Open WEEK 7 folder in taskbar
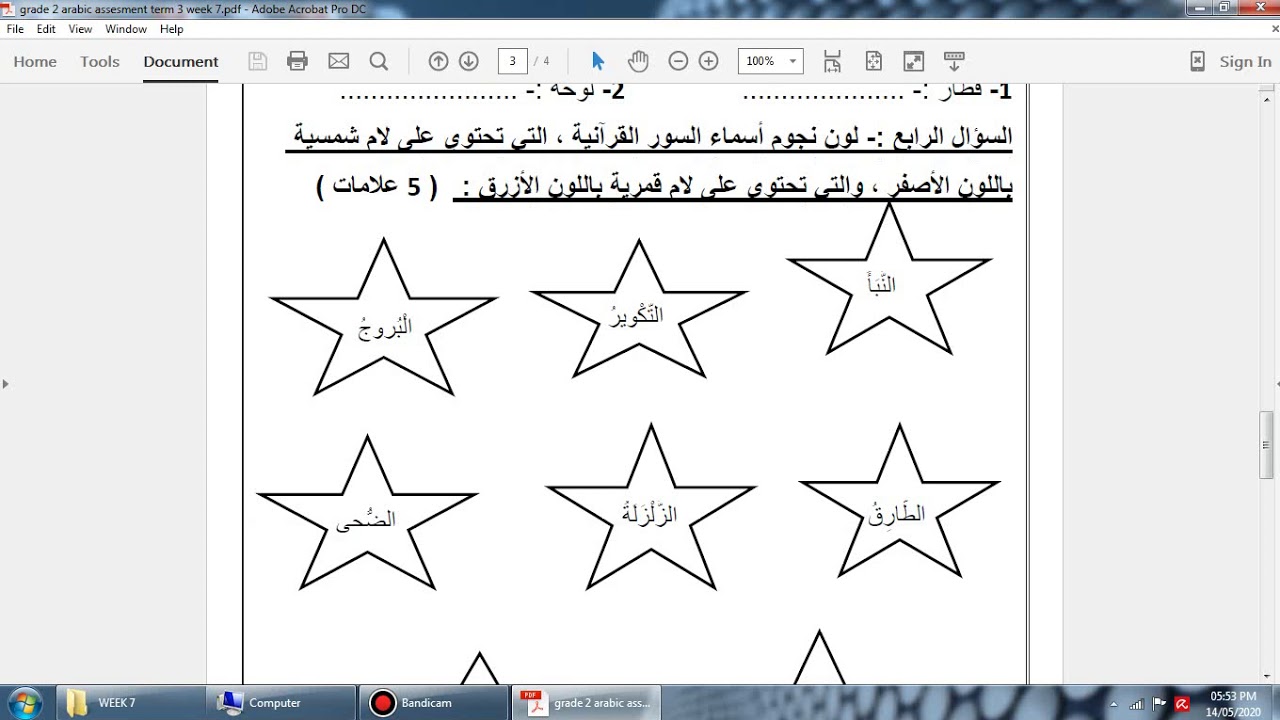This screenshot has height=720, width=1280. point(129,703)
